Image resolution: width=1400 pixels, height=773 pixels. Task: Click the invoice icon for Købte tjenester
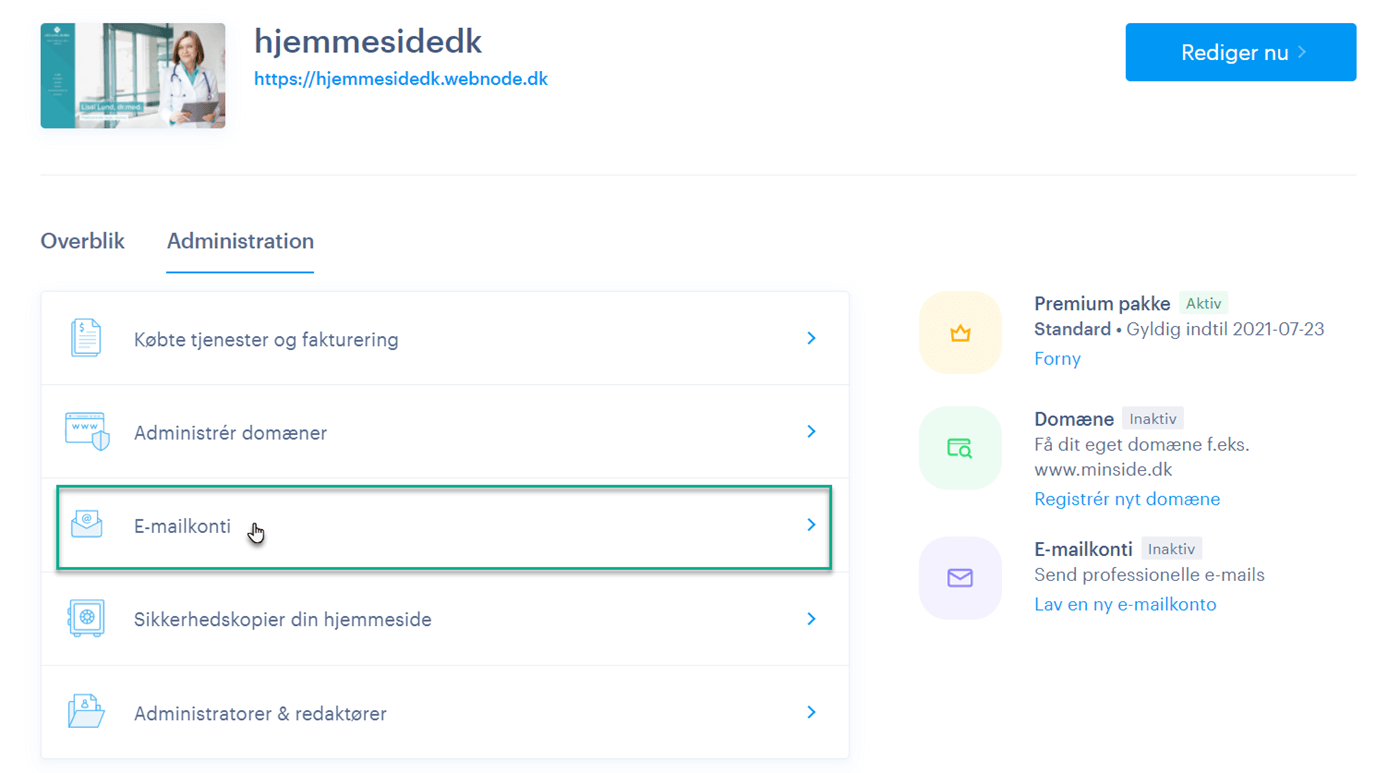point(86,338)
